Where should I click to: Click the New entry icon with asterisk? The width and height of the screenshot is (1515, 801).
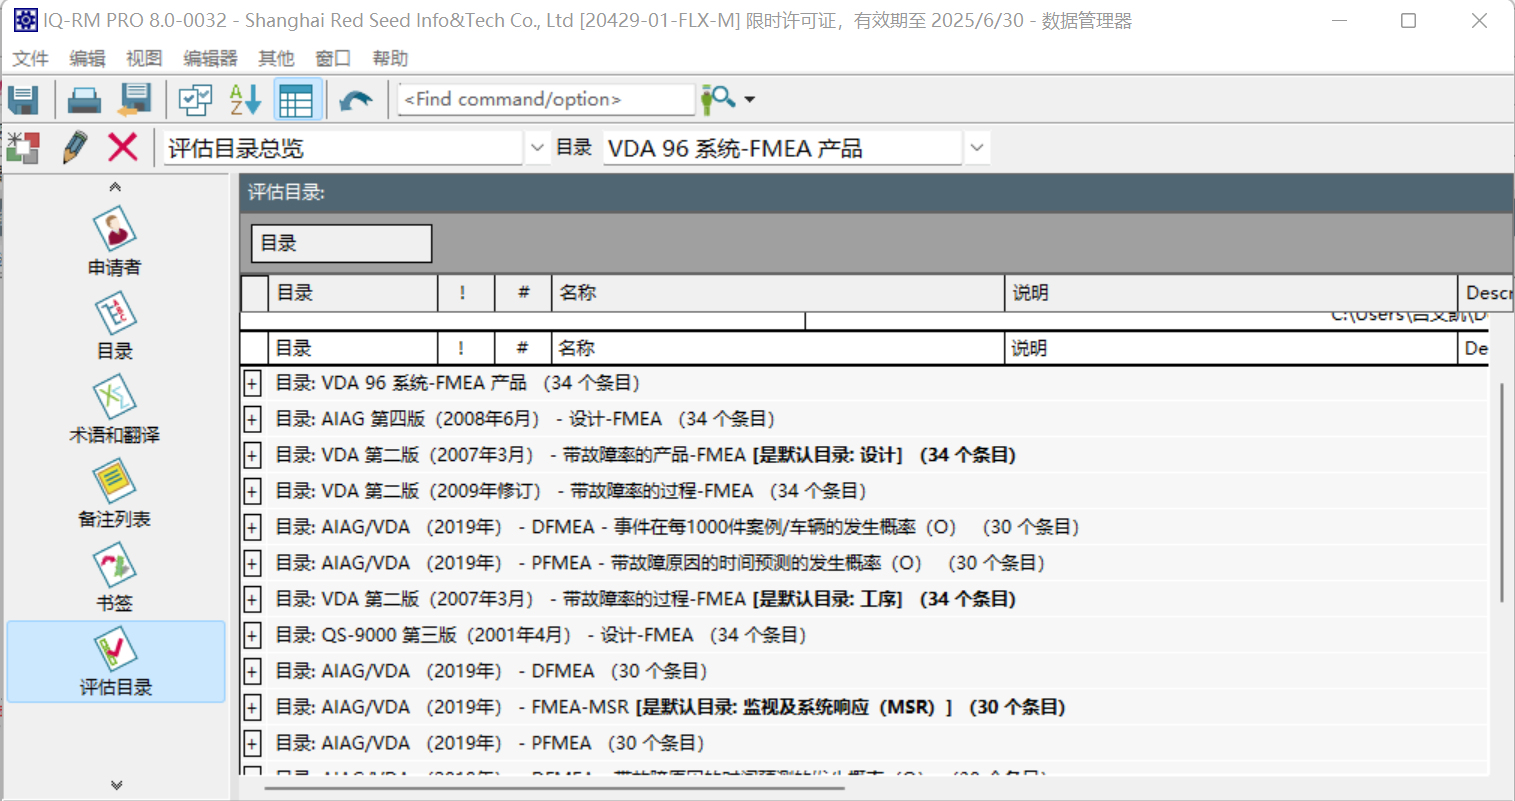(23, 148)
